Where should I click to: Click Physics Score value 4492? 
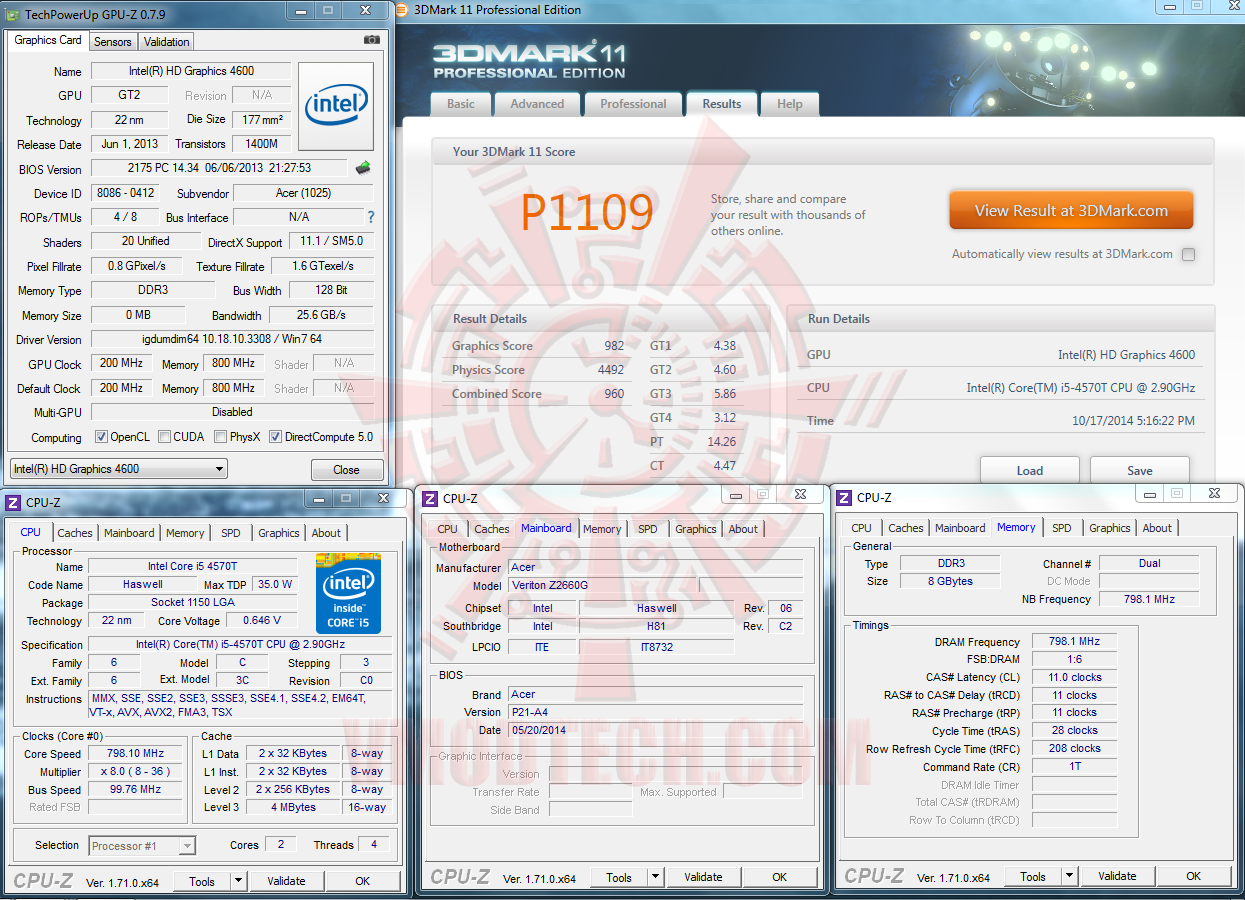tap(610, 370)
